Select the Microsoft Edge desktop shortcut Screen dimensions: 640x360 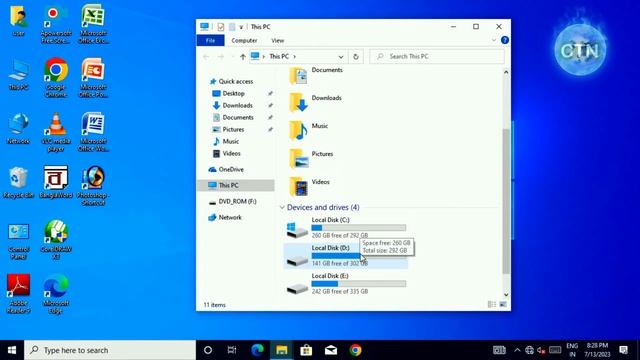pyautogui.click(x=56, y=294)
